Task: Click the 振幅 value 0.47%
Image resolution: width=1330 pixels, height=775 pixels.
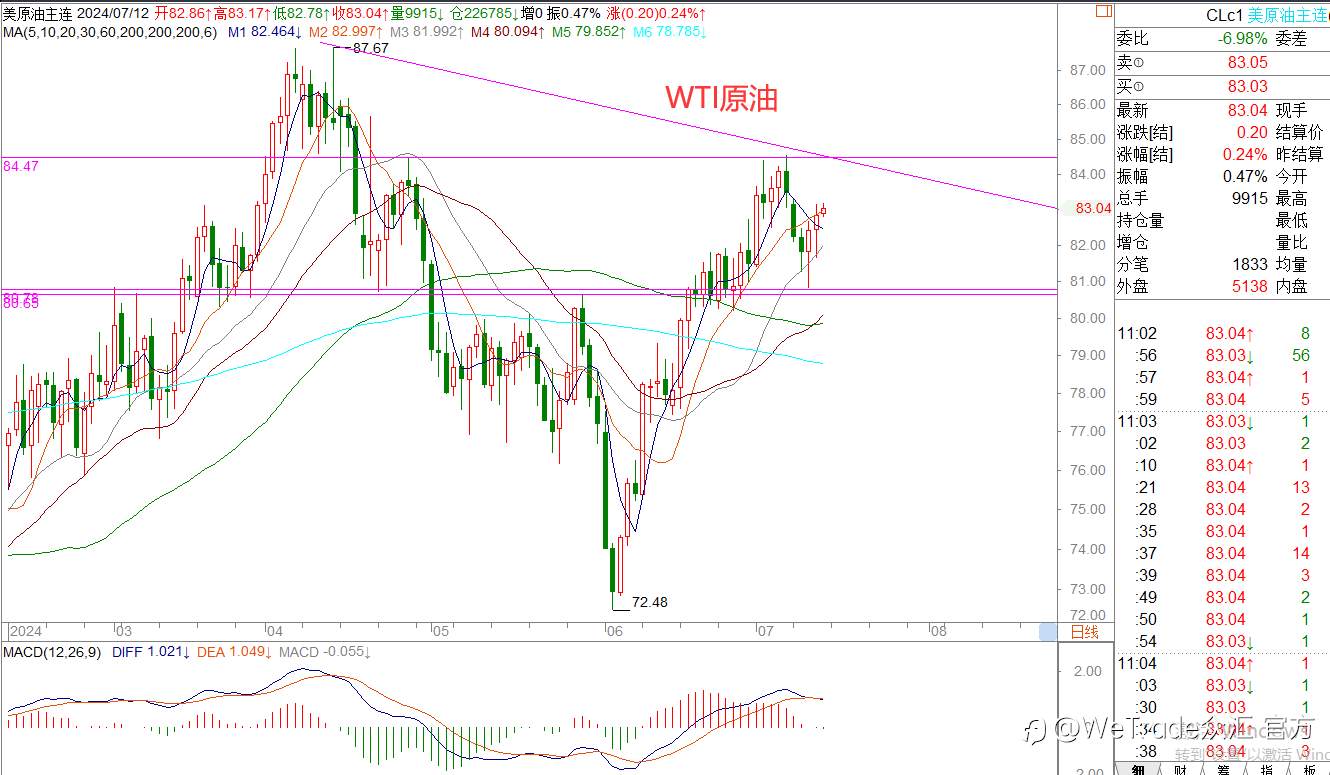Action: [1245, 177]
